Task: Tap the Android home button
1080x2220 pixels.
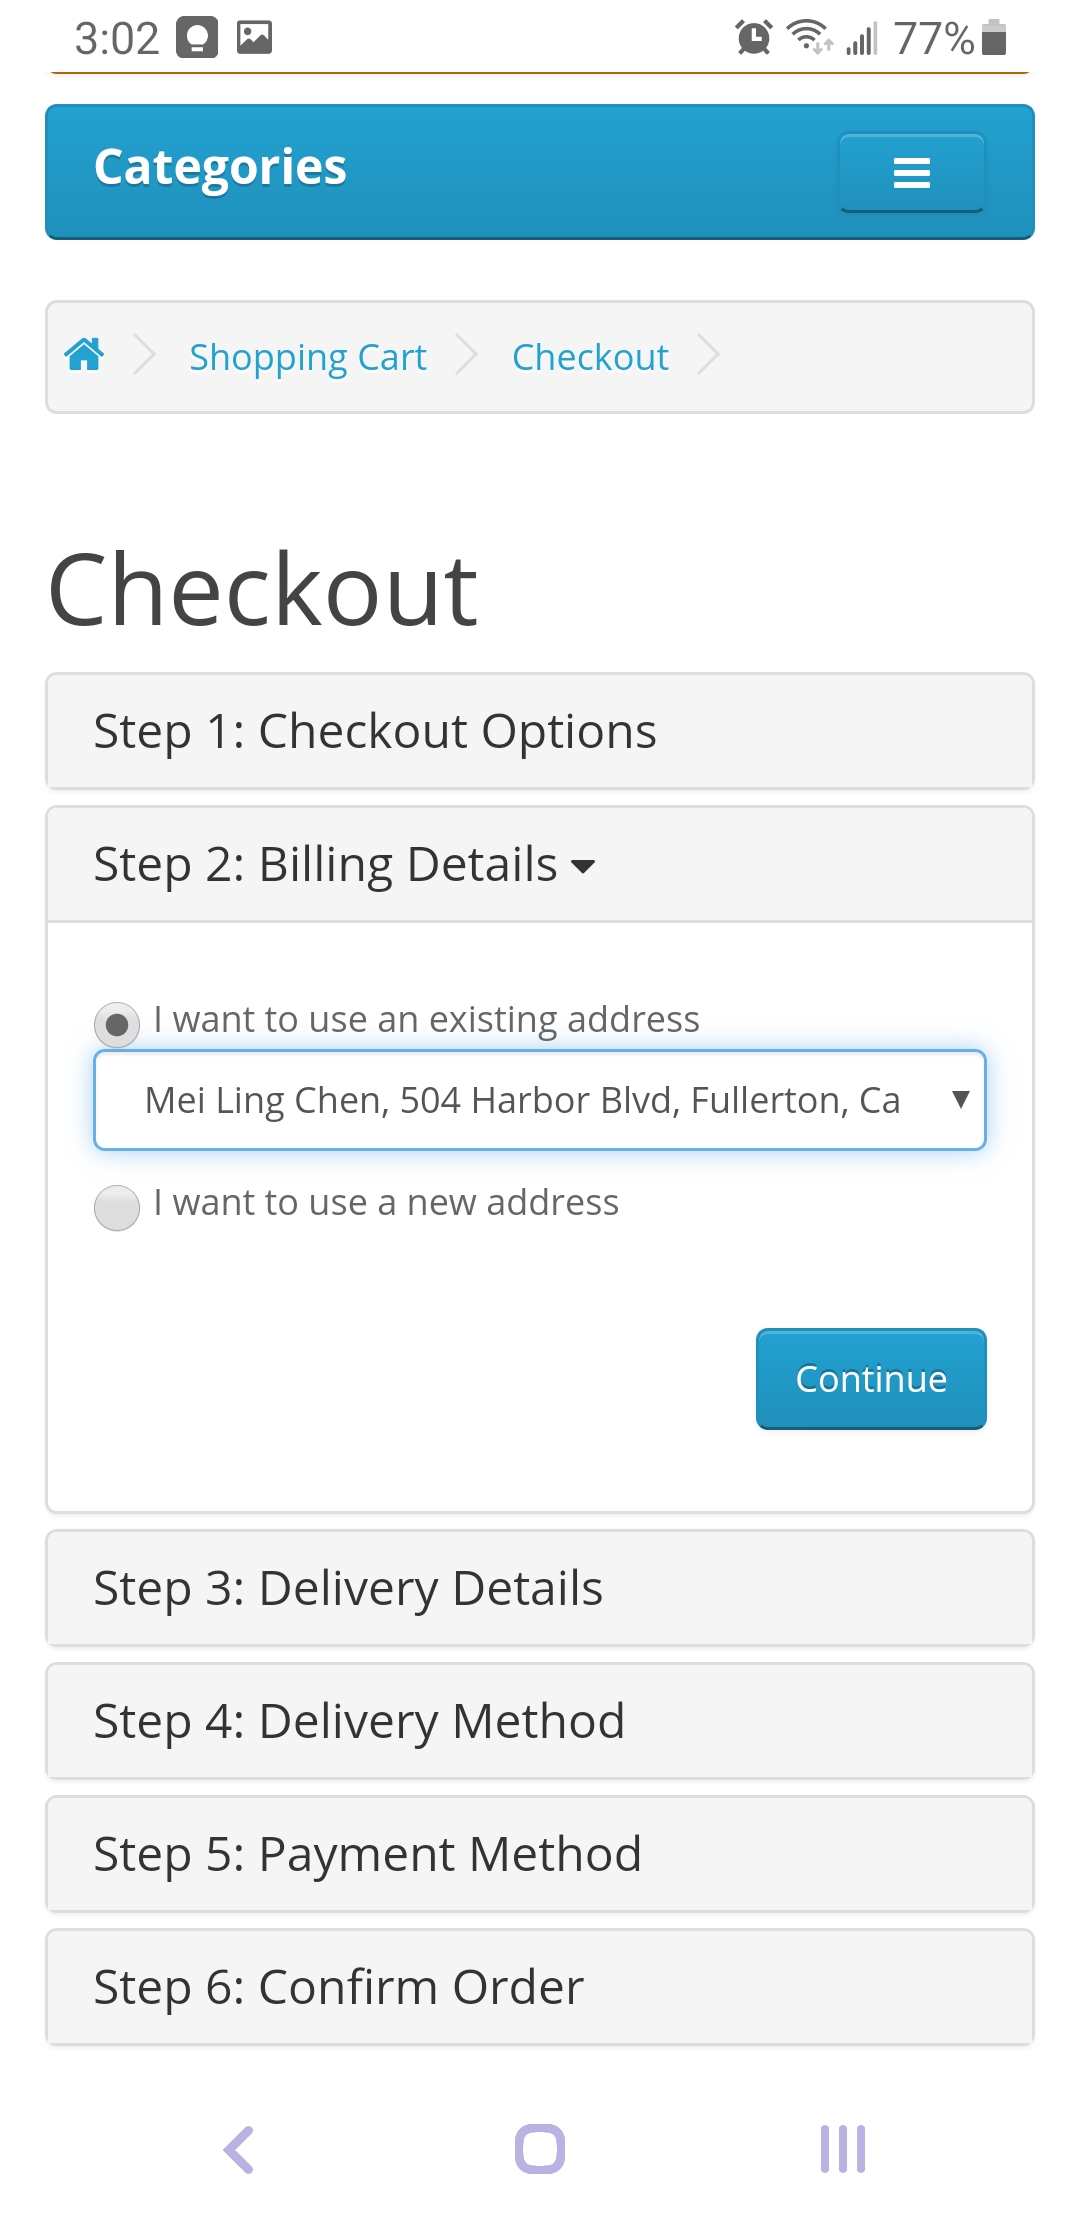Action: pos(540,2149)
